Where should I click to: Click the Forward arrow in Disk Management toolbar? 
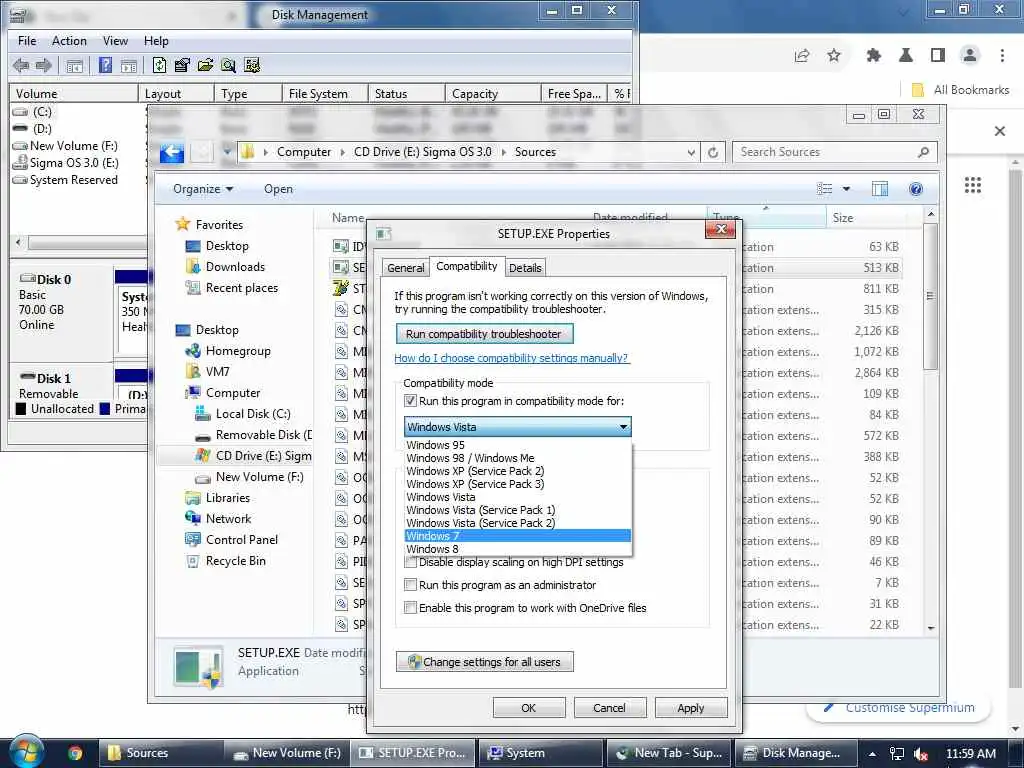(44, 65)
